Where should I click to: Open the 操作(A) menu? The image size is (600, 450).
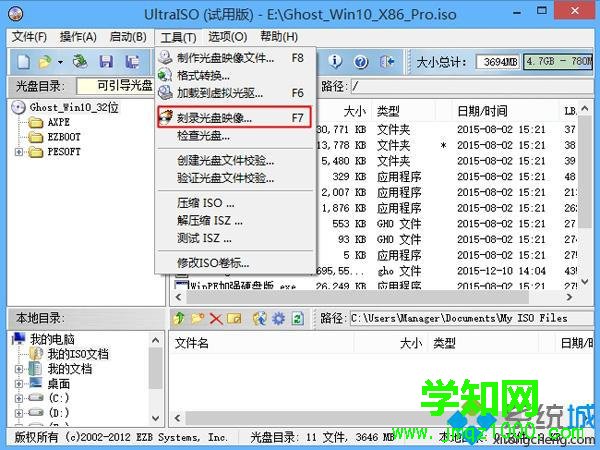tap(78, 37)
